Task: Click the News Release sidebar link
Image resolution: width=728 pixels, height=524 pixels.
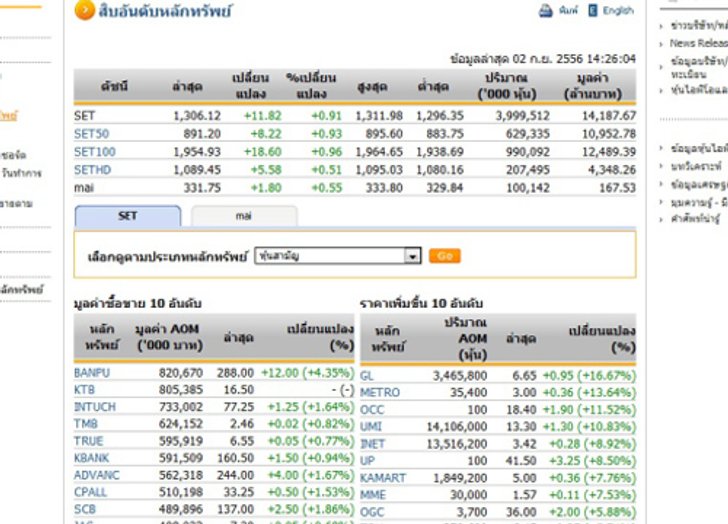Action: pos(699,43)
